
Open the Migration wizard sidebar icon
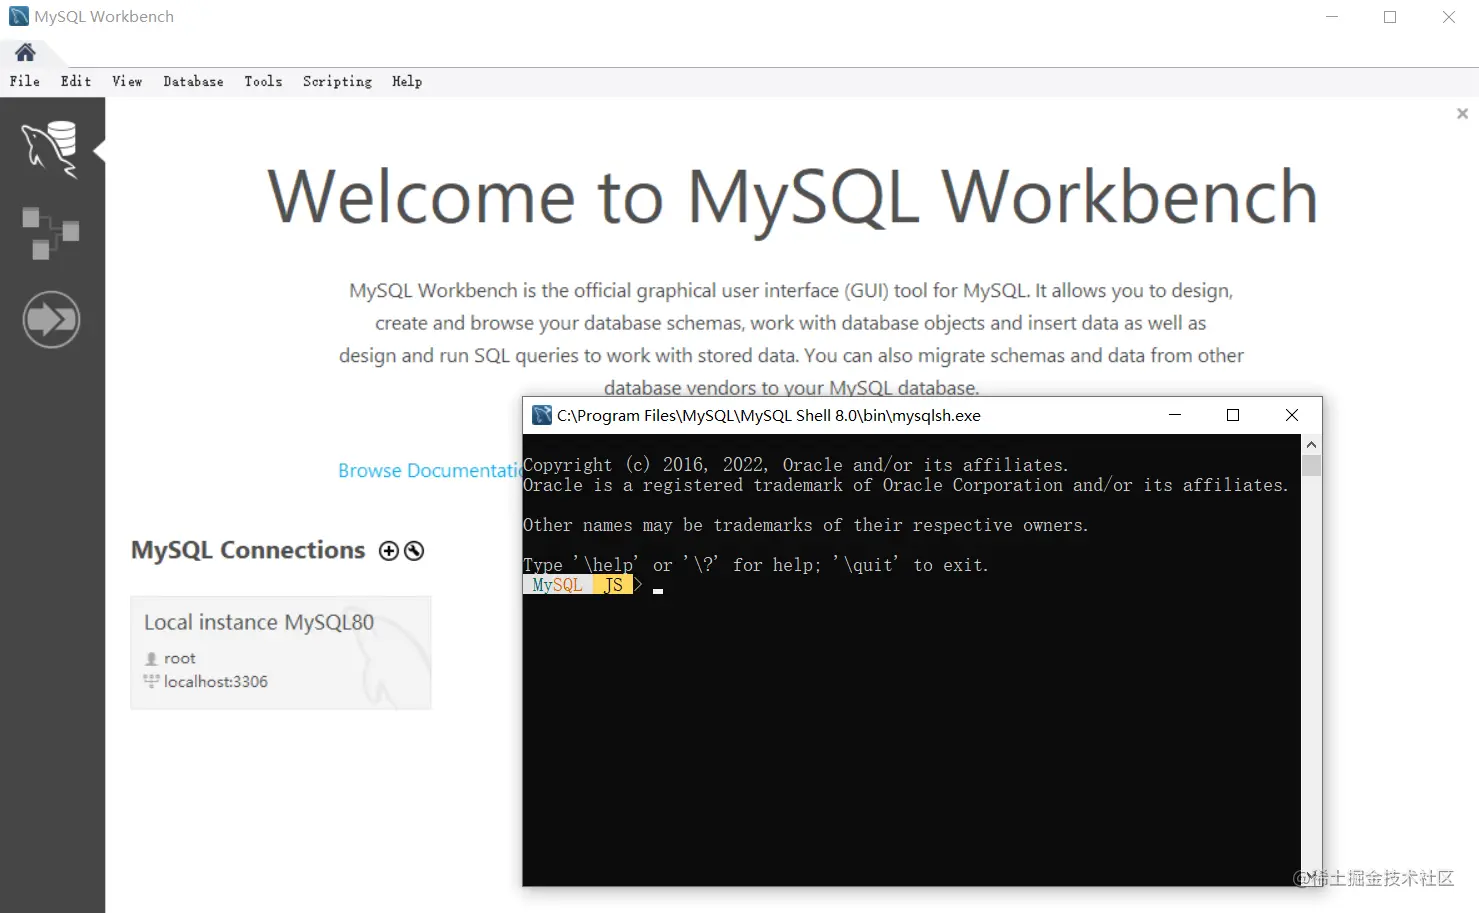tap(51, 320)
